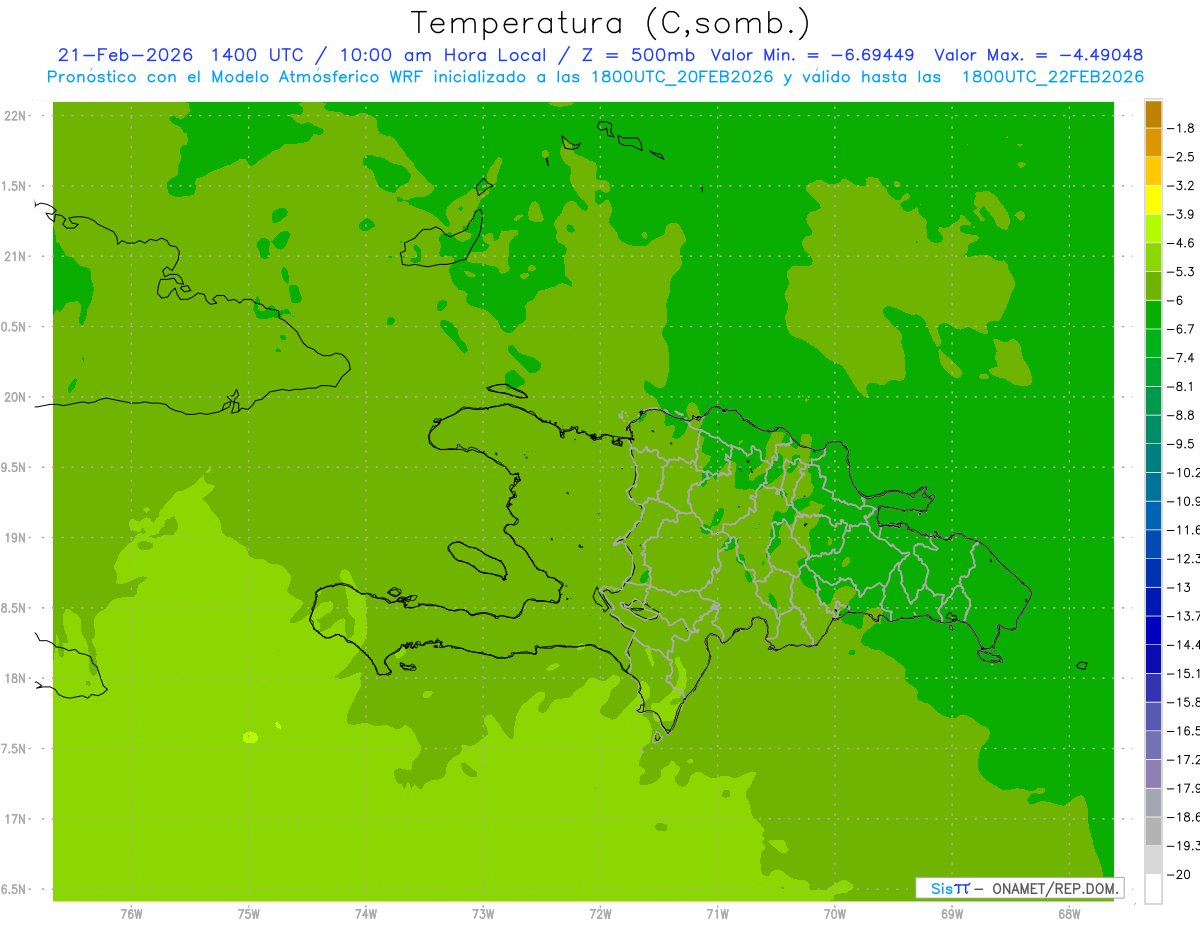Viewport: 1200px width, 927px height.
Task: Click the "-5.3" colorbar value
Action: (x=1182, y=271)
